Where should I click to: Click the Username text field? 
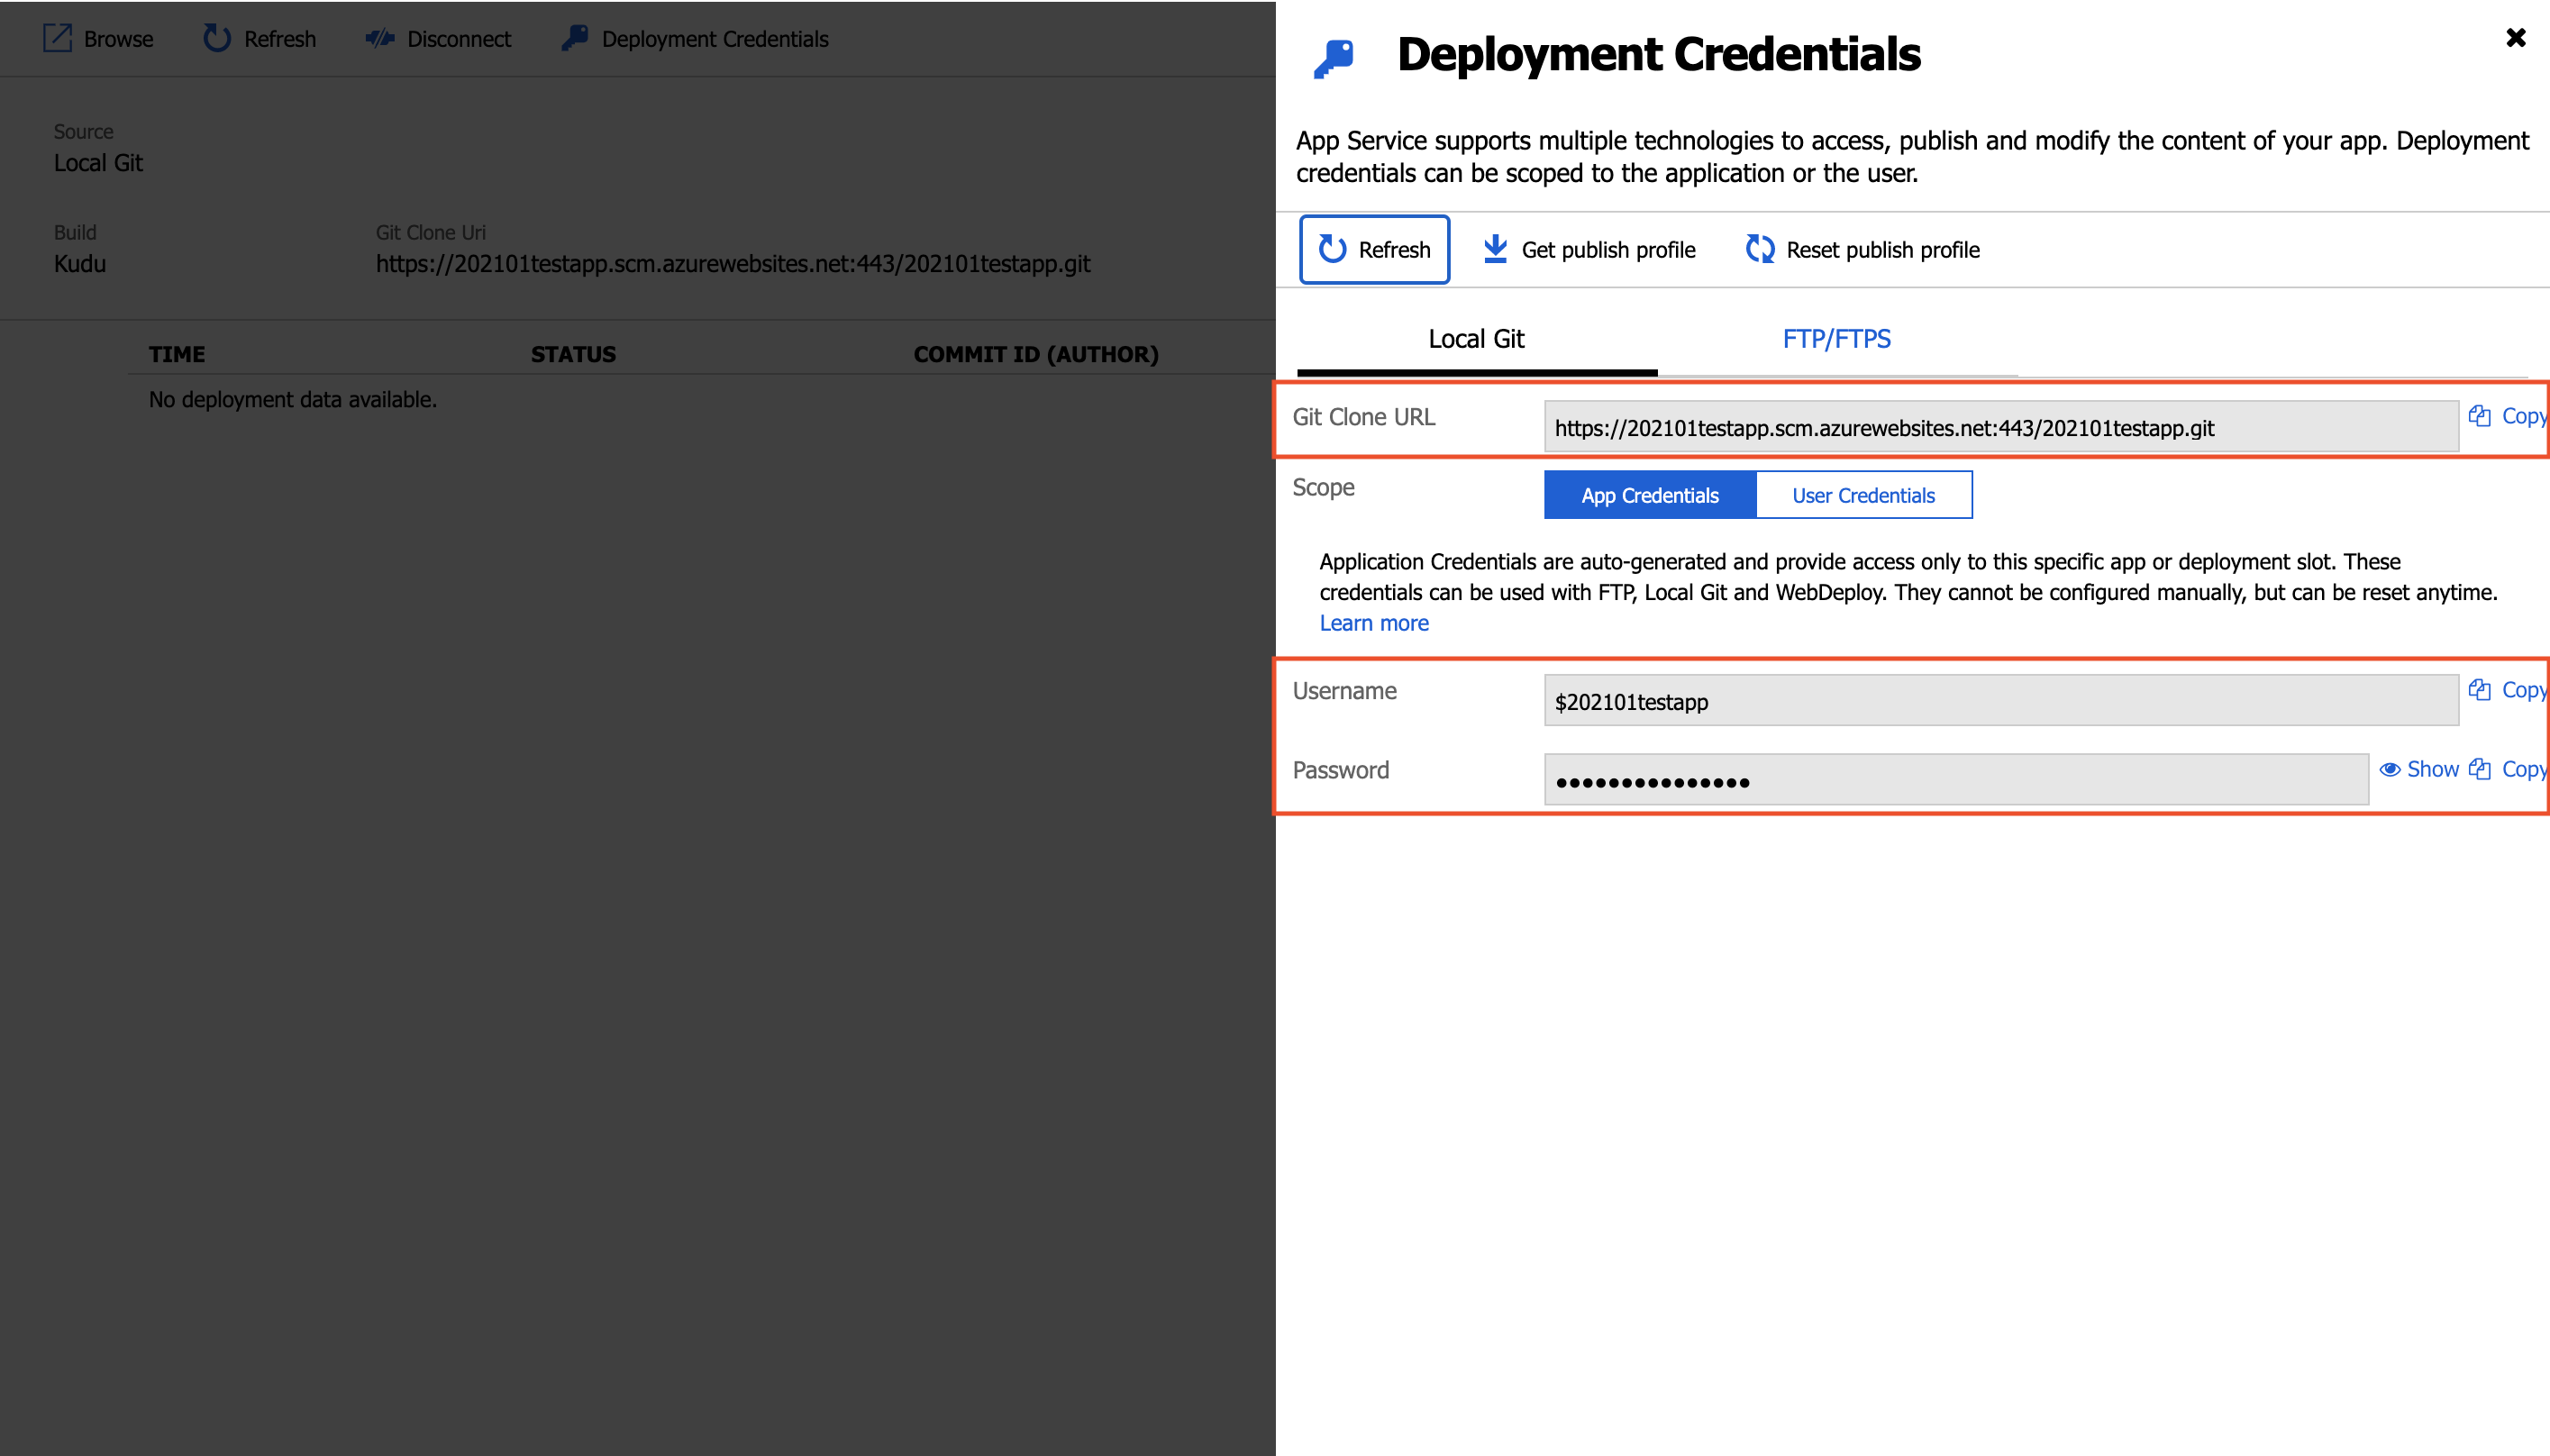point(2000,701)
